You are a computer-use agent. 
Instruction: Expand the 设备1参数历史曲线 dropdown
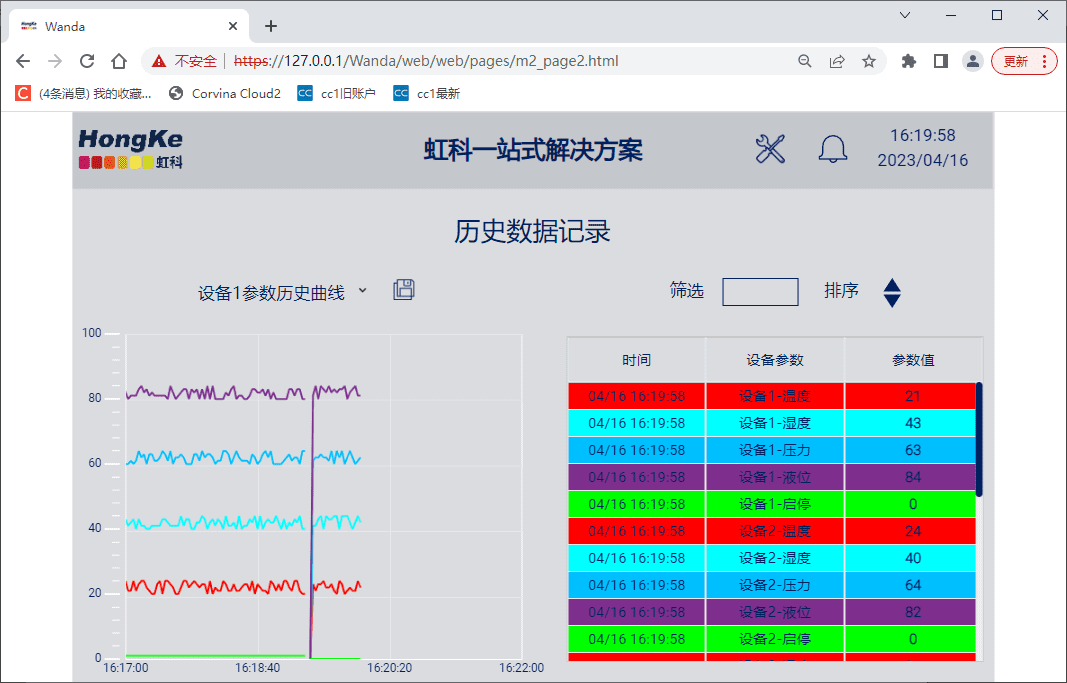pos(362,291)
